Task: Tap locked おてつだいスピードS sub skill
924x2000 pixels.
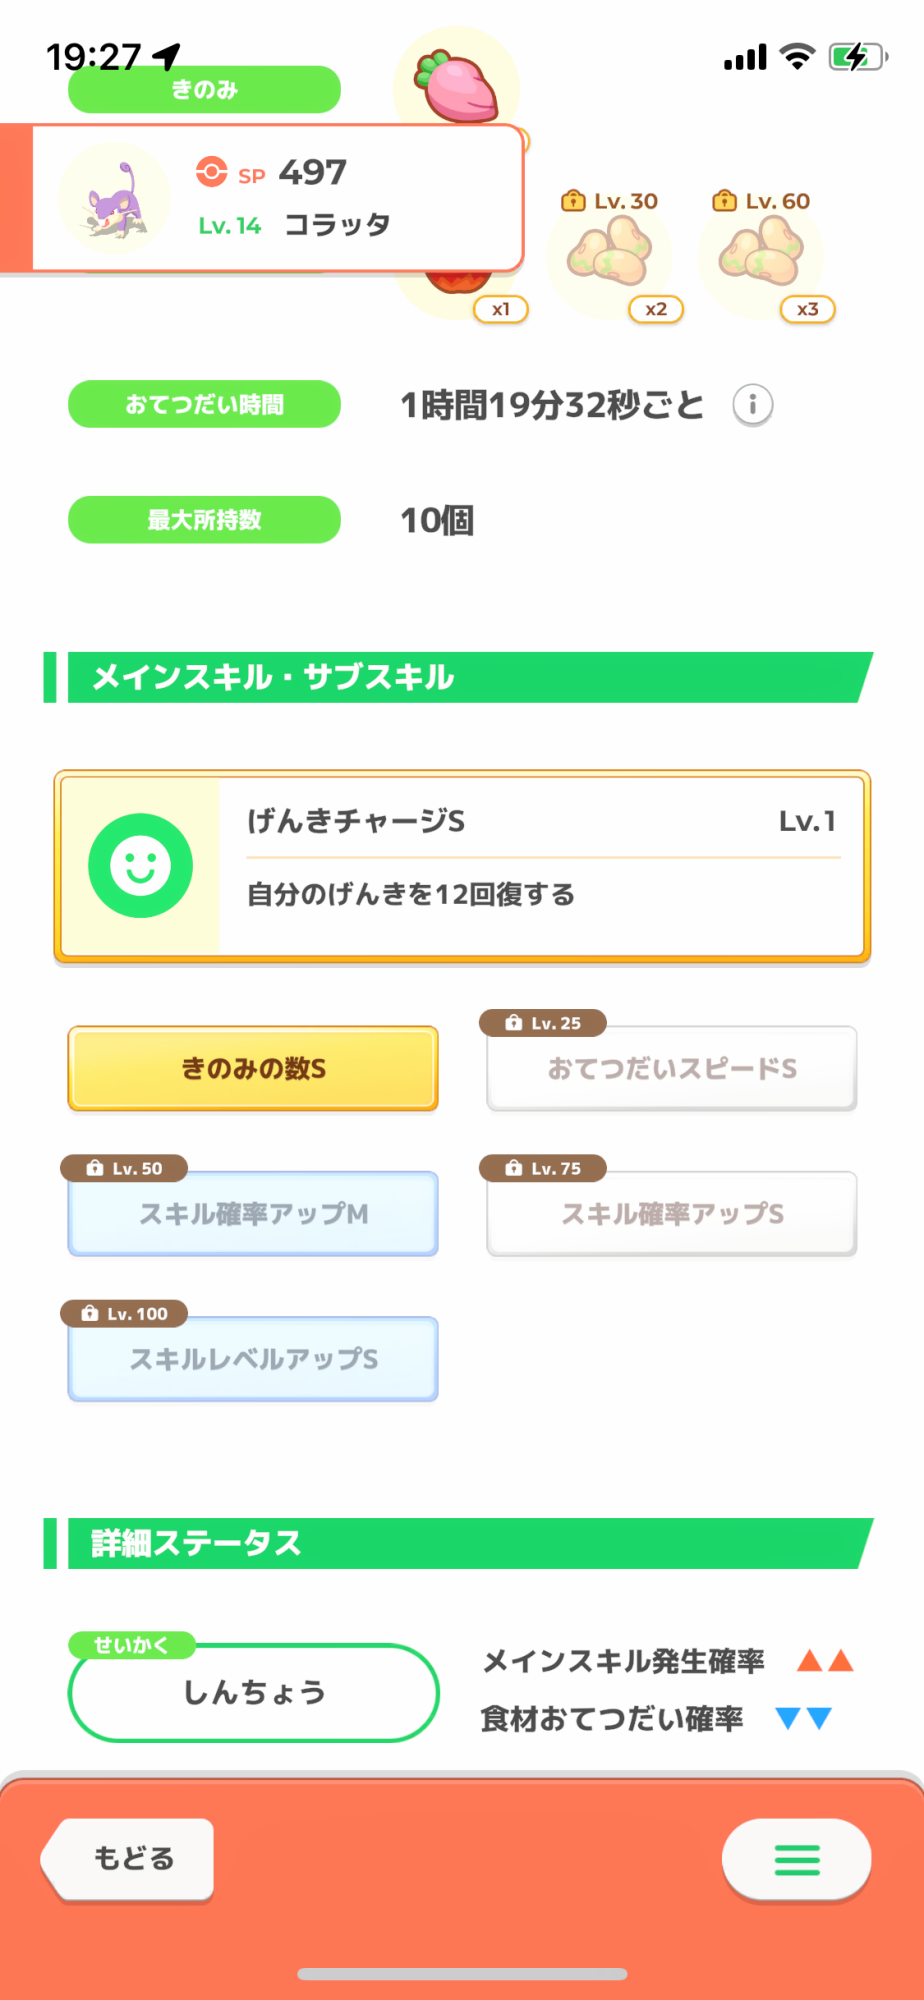Action: point(671,1068)
